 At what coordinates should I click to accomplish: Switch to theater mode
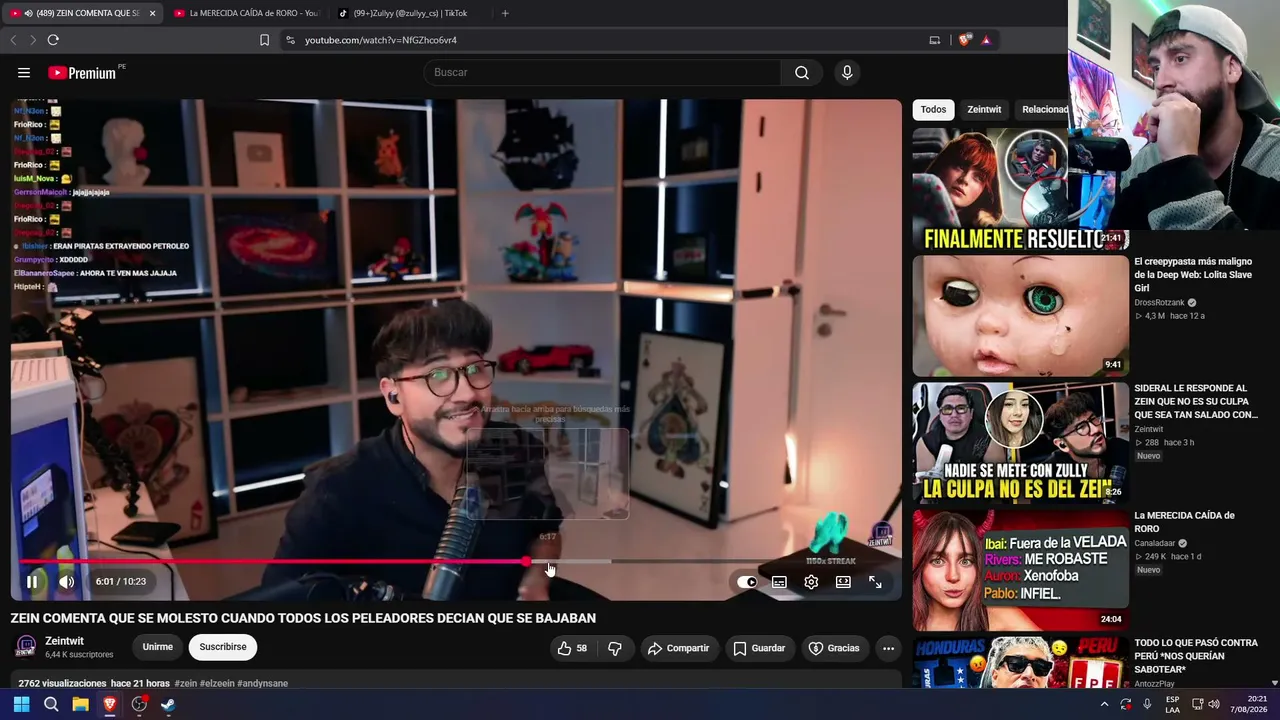(x=843, y=582)
